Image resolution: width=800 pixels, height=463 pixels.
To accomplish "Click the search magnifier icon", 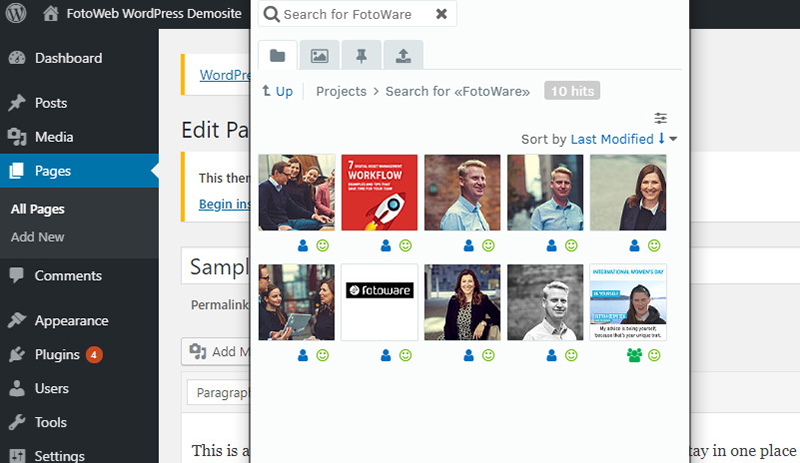I will [x=271, y=15].
